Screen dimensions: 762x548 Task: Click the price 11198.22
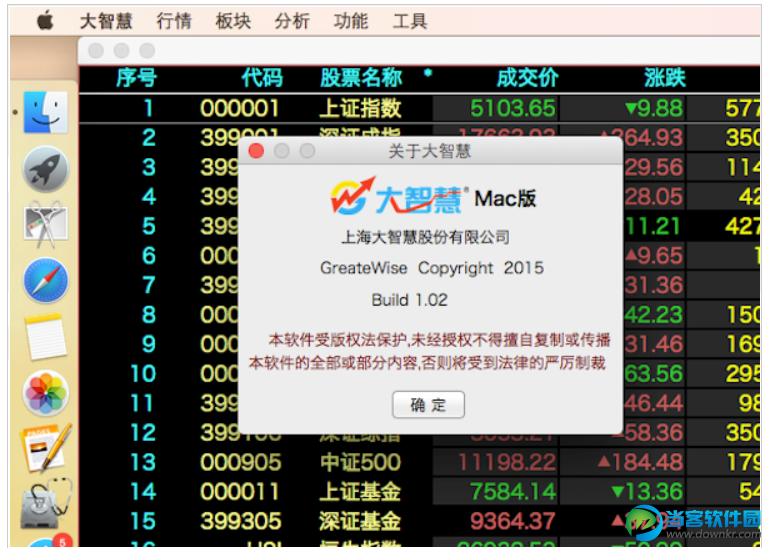(x=507, y=462)
